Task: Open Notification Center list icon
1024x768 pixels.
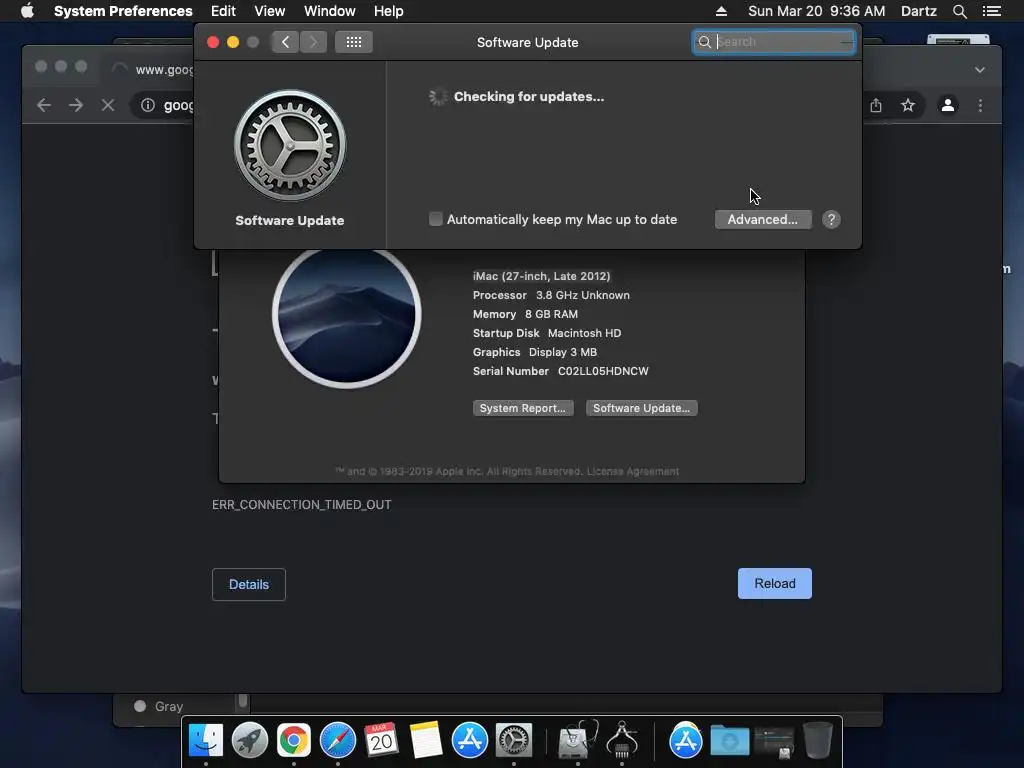Action: (991, 11)
